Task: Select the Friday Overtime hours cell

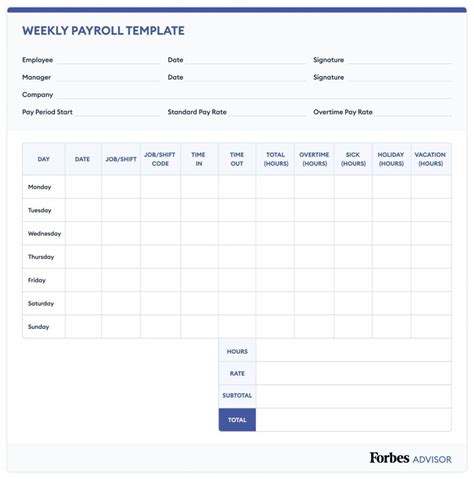Action: (x=314, y=280)
